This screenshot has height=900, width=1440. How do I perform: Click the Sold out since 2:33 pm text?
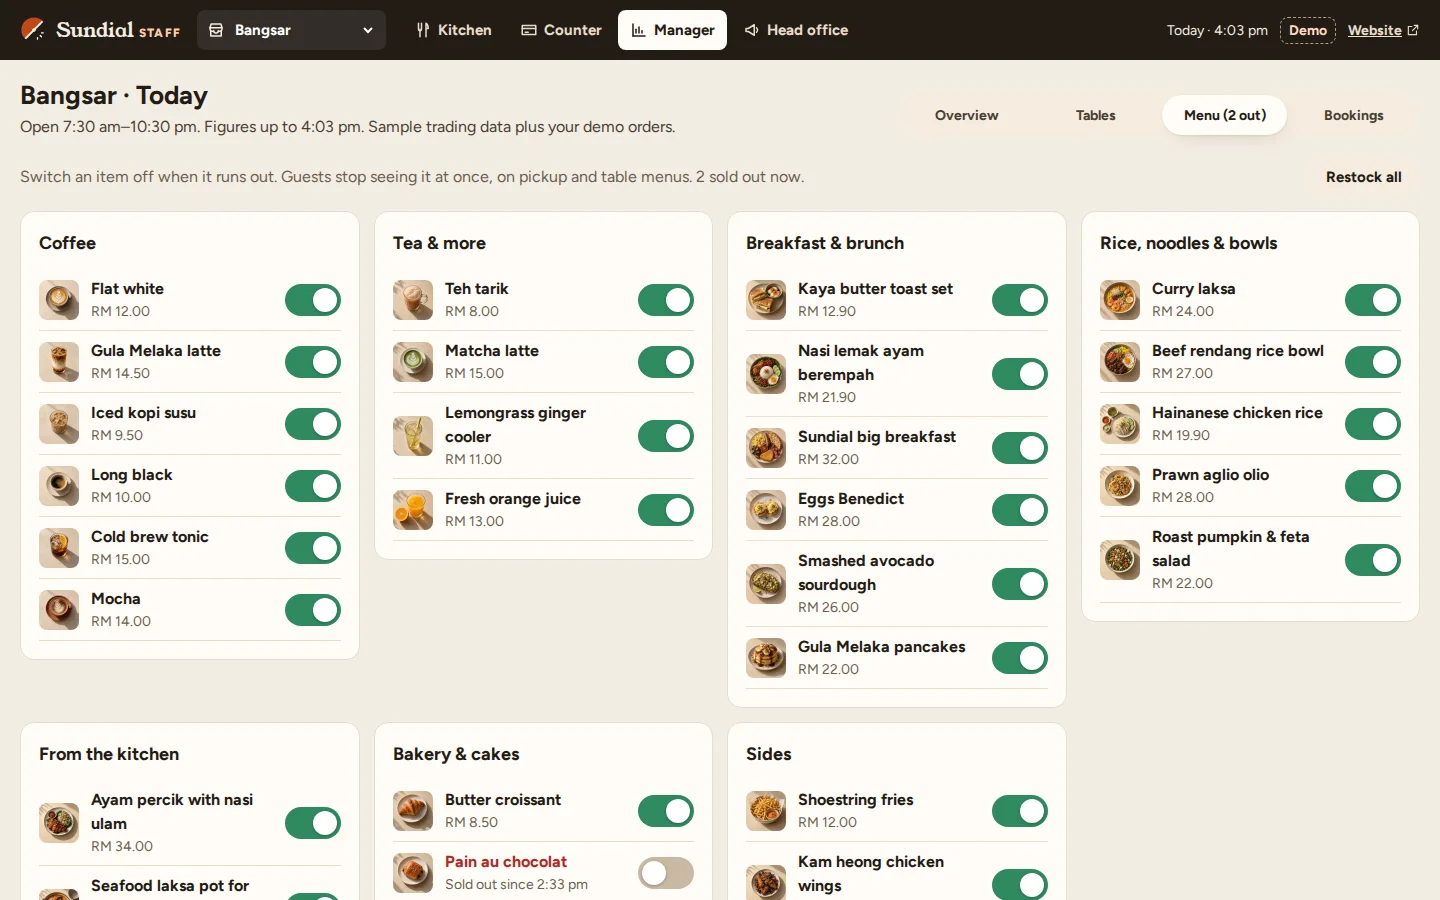(x=516, y=884)
